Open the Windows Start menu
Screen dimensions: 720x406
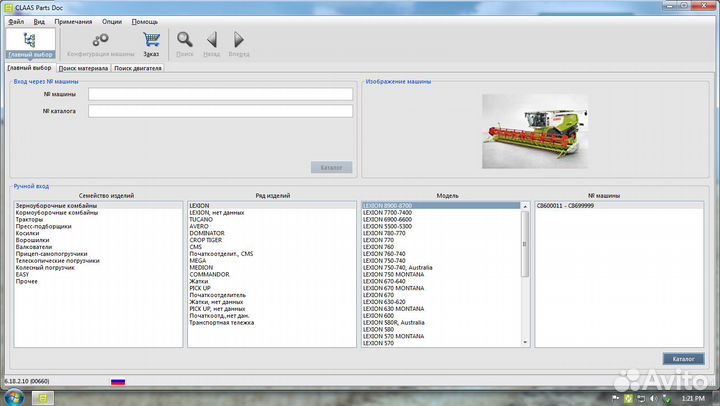click(14, 398)
